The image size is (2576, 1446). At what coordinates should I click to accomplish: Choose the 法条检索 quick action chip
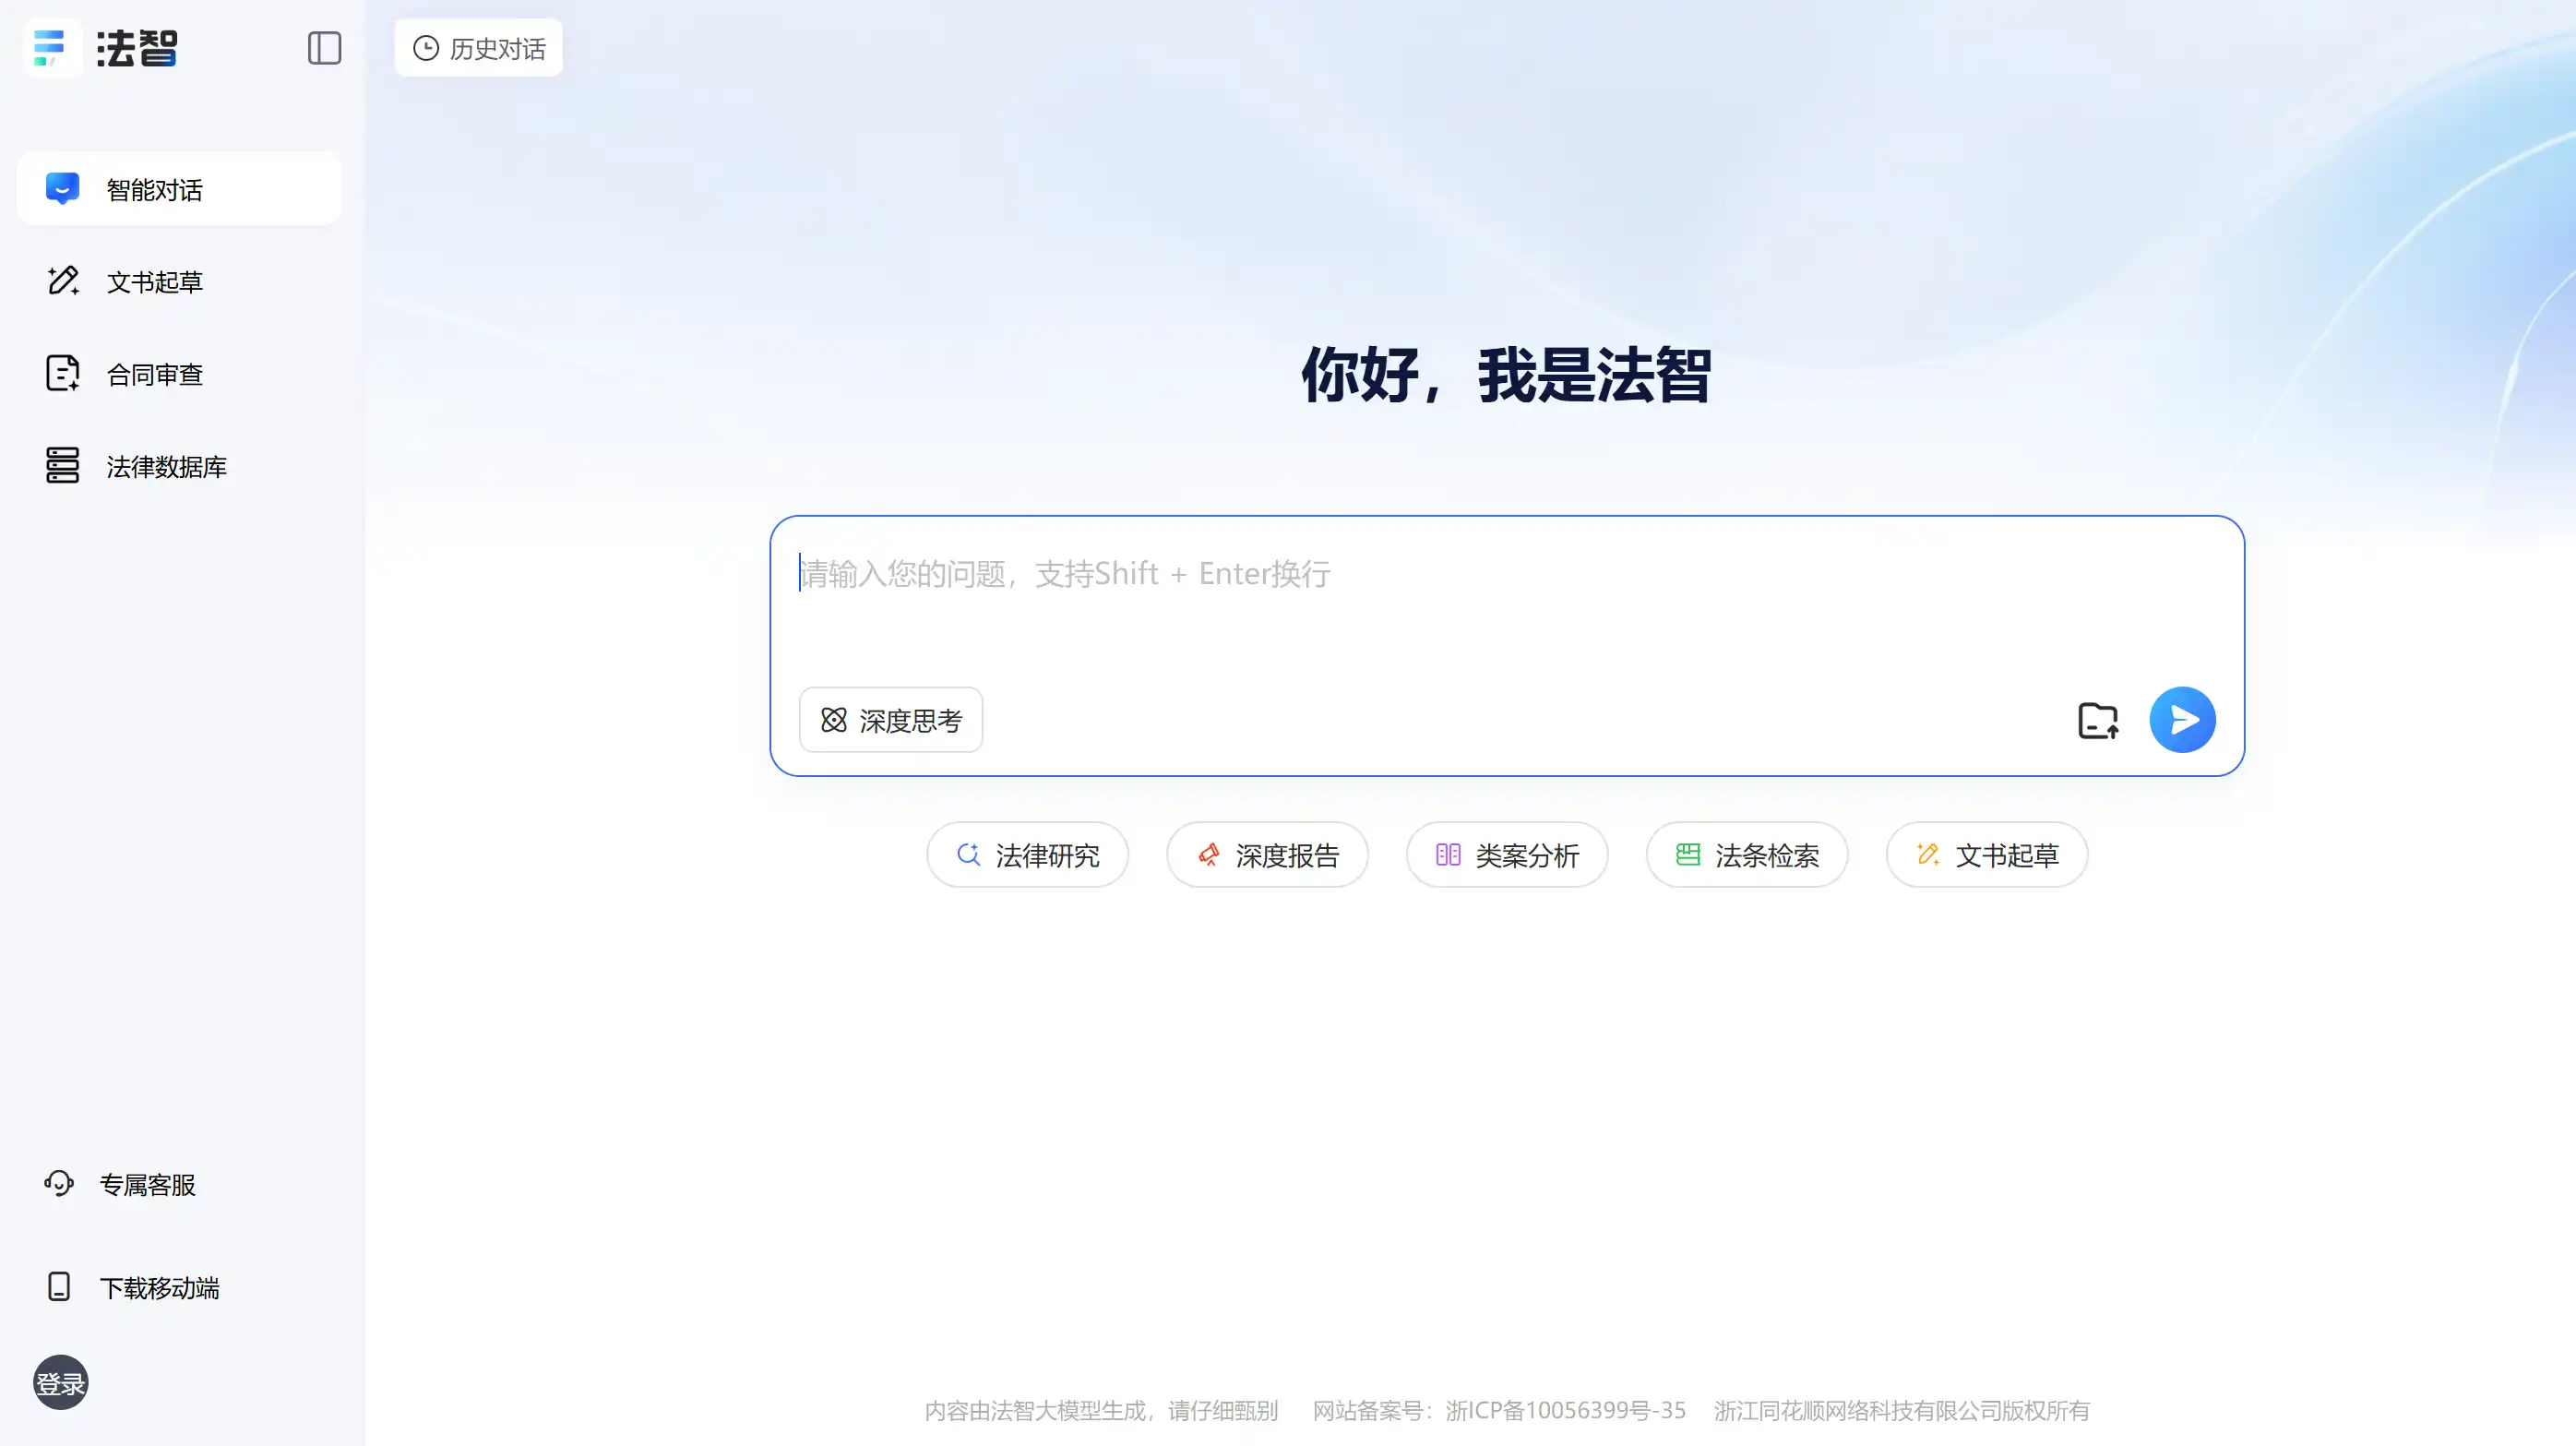pyautogui.click(x=1747, y=855)
